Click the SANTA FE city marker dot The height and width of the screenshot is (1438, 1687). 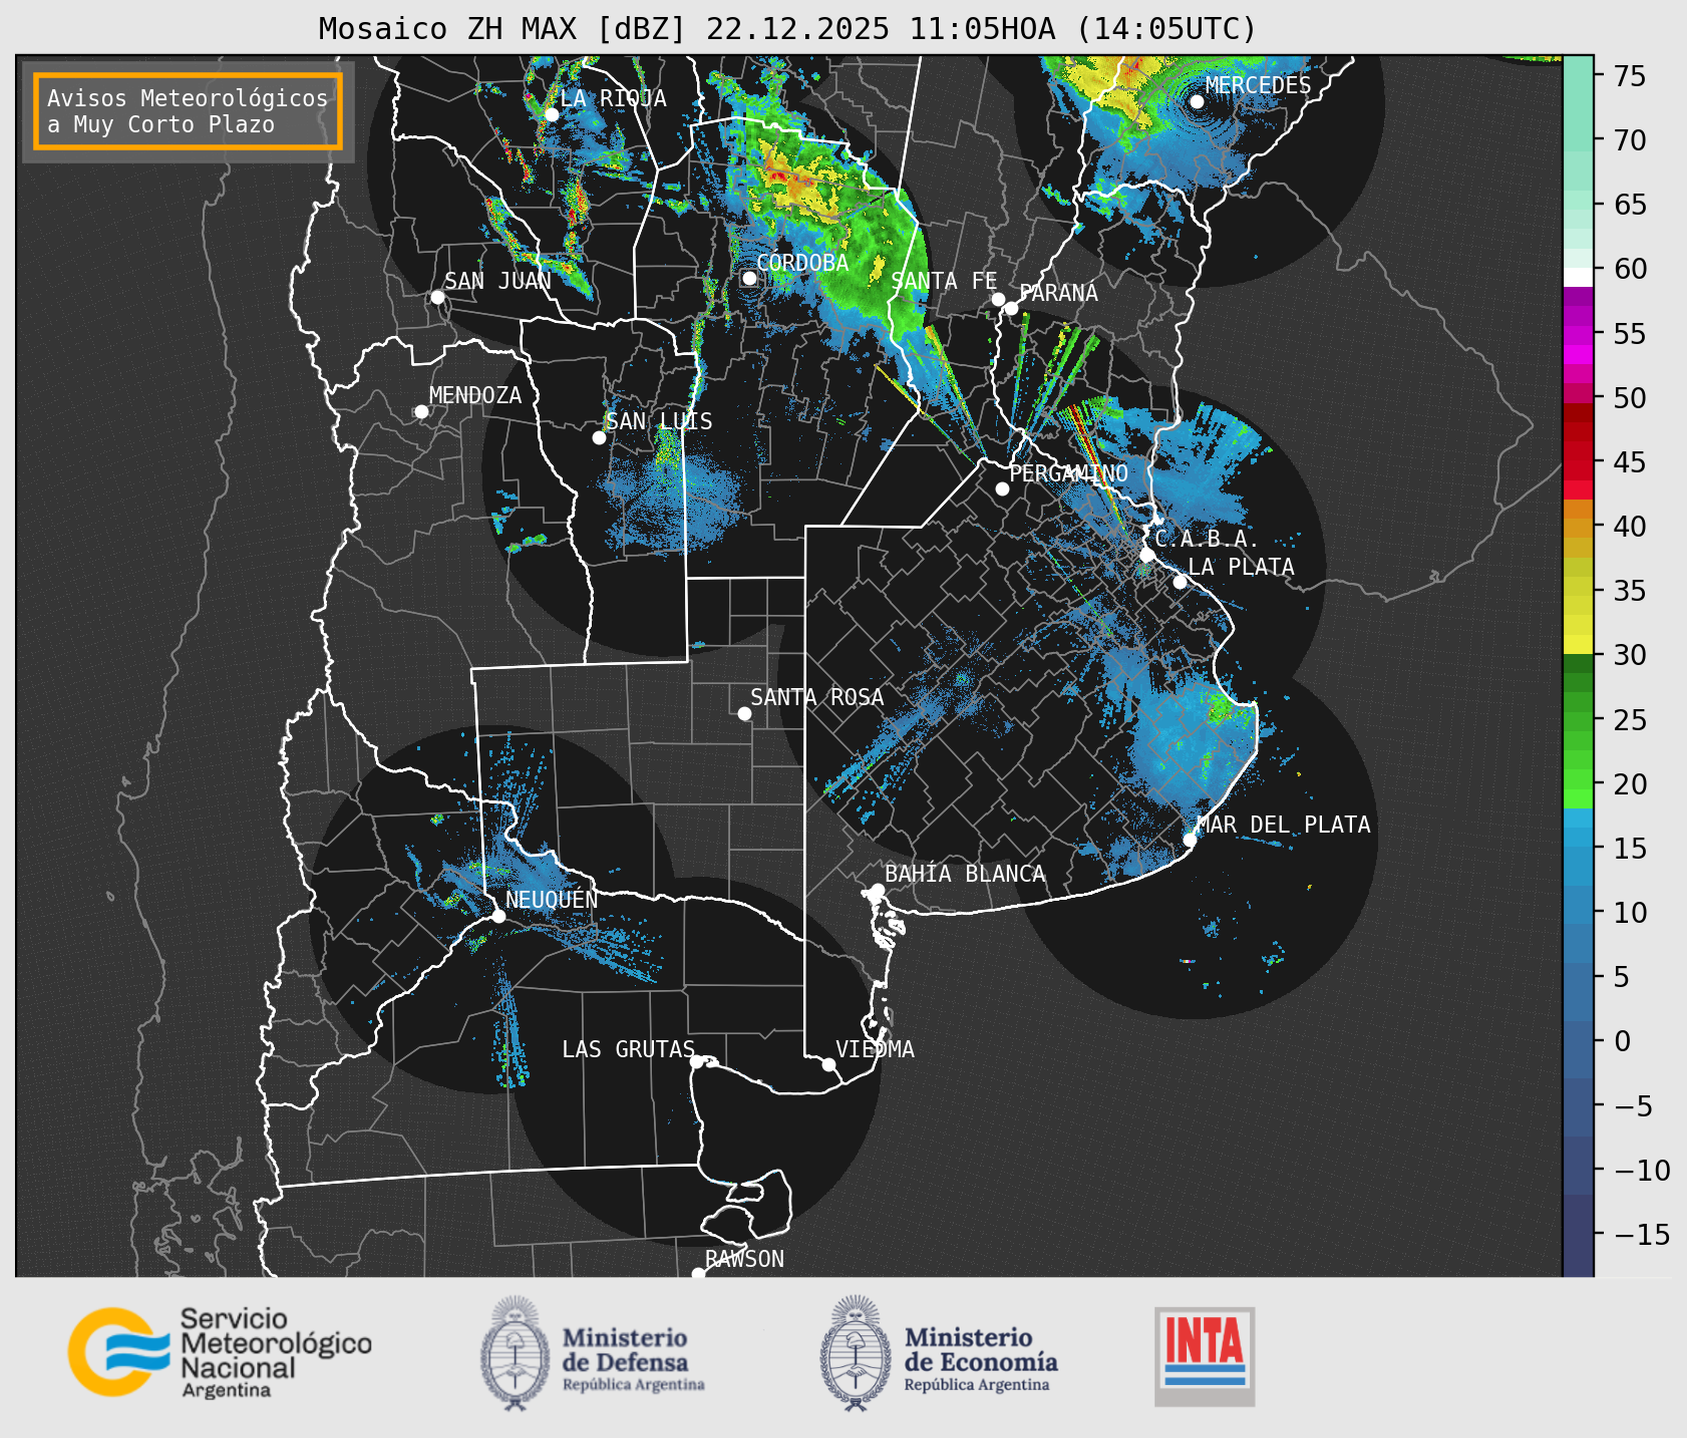coord(998,299)
